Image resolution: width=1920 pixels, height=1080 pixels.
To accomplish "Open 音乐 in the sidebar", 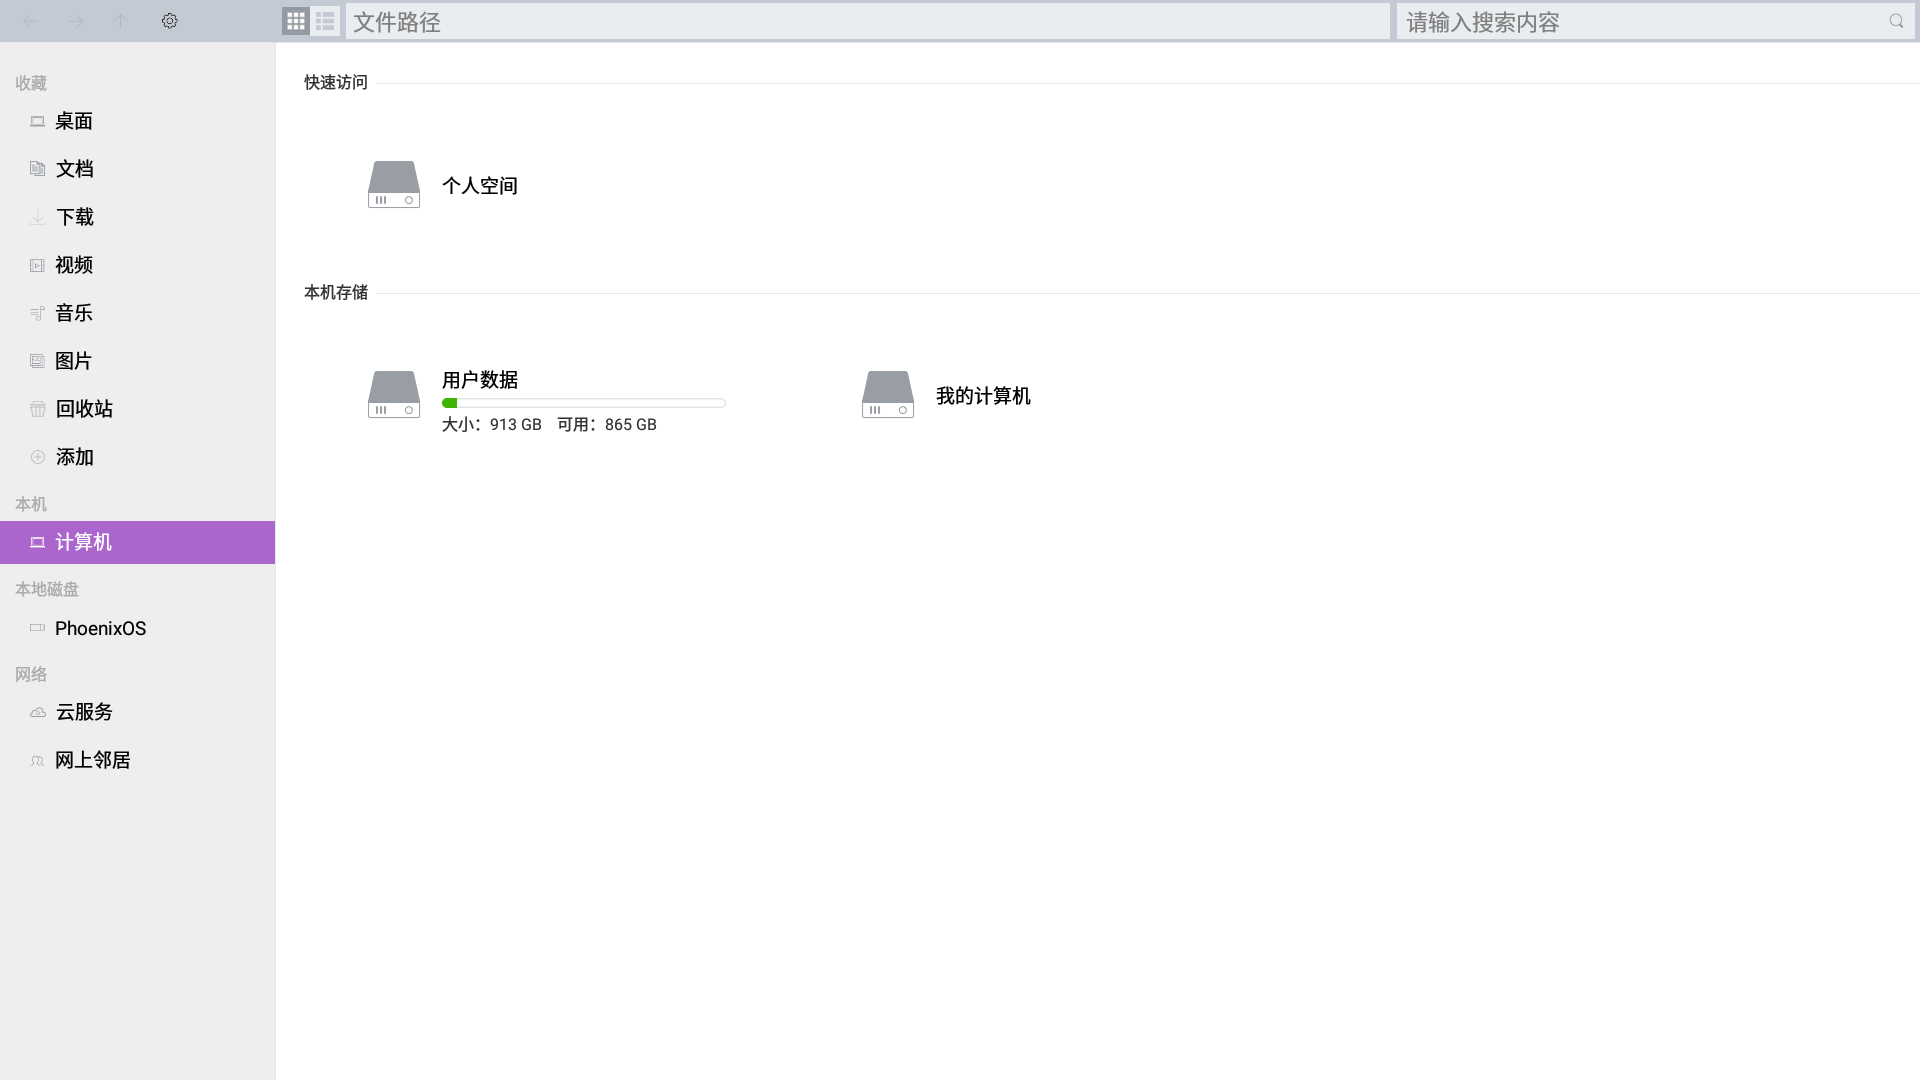I will coord(137,313).
